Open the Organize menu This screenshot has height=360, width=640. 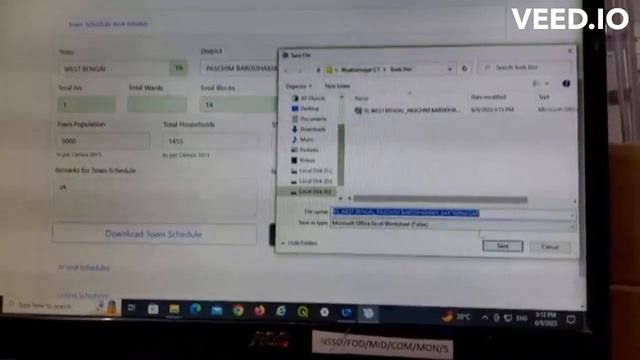[x=298, y=86]
